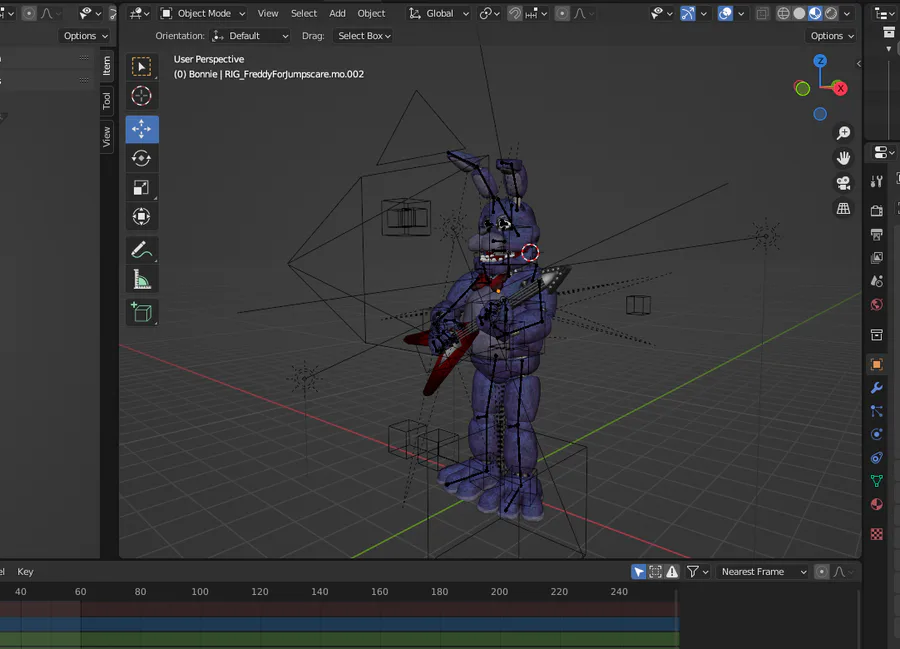Select the Scale tool
The width and height of the screenshot is (900, 649).
(x=141, y=187)
